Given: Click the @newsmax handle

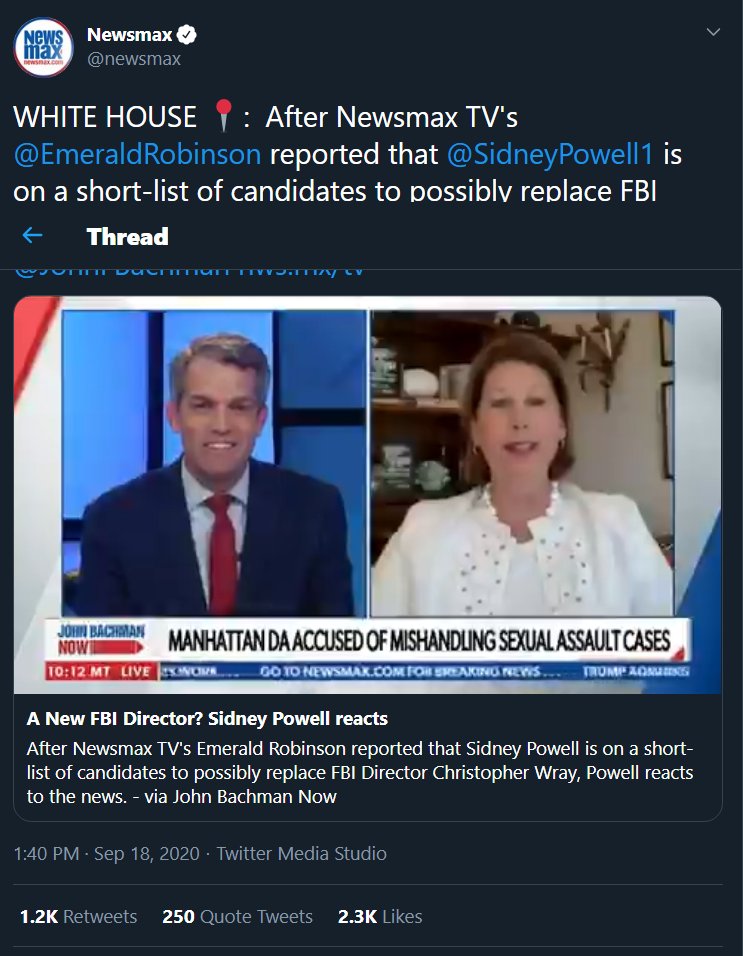Looking at the screenshot, I should click(x=134, y=59).
